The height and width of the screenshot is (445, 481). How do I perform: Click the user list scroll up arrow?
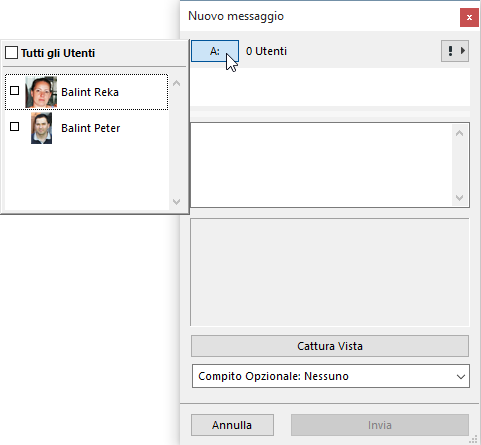pyautogui.click(x=177, y=83)
